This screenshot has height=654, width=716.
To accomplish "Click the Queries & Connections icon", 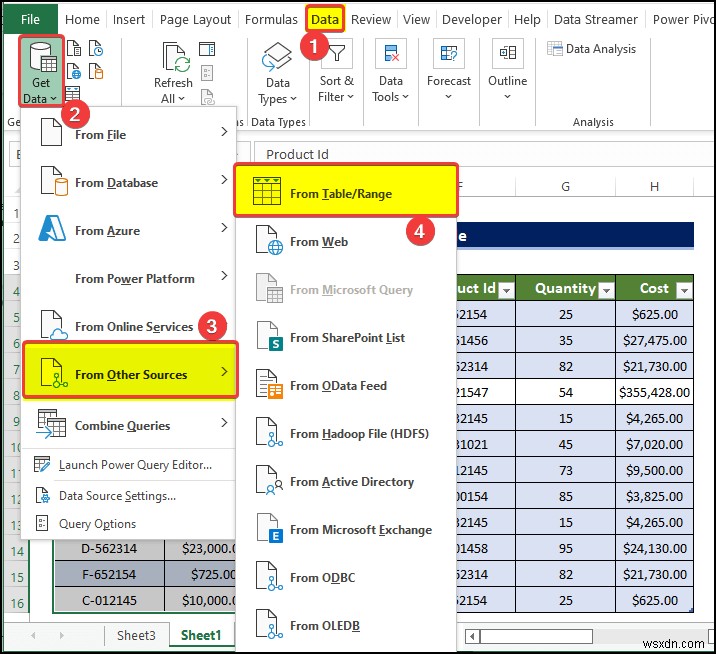I will [x=207, y=49].
